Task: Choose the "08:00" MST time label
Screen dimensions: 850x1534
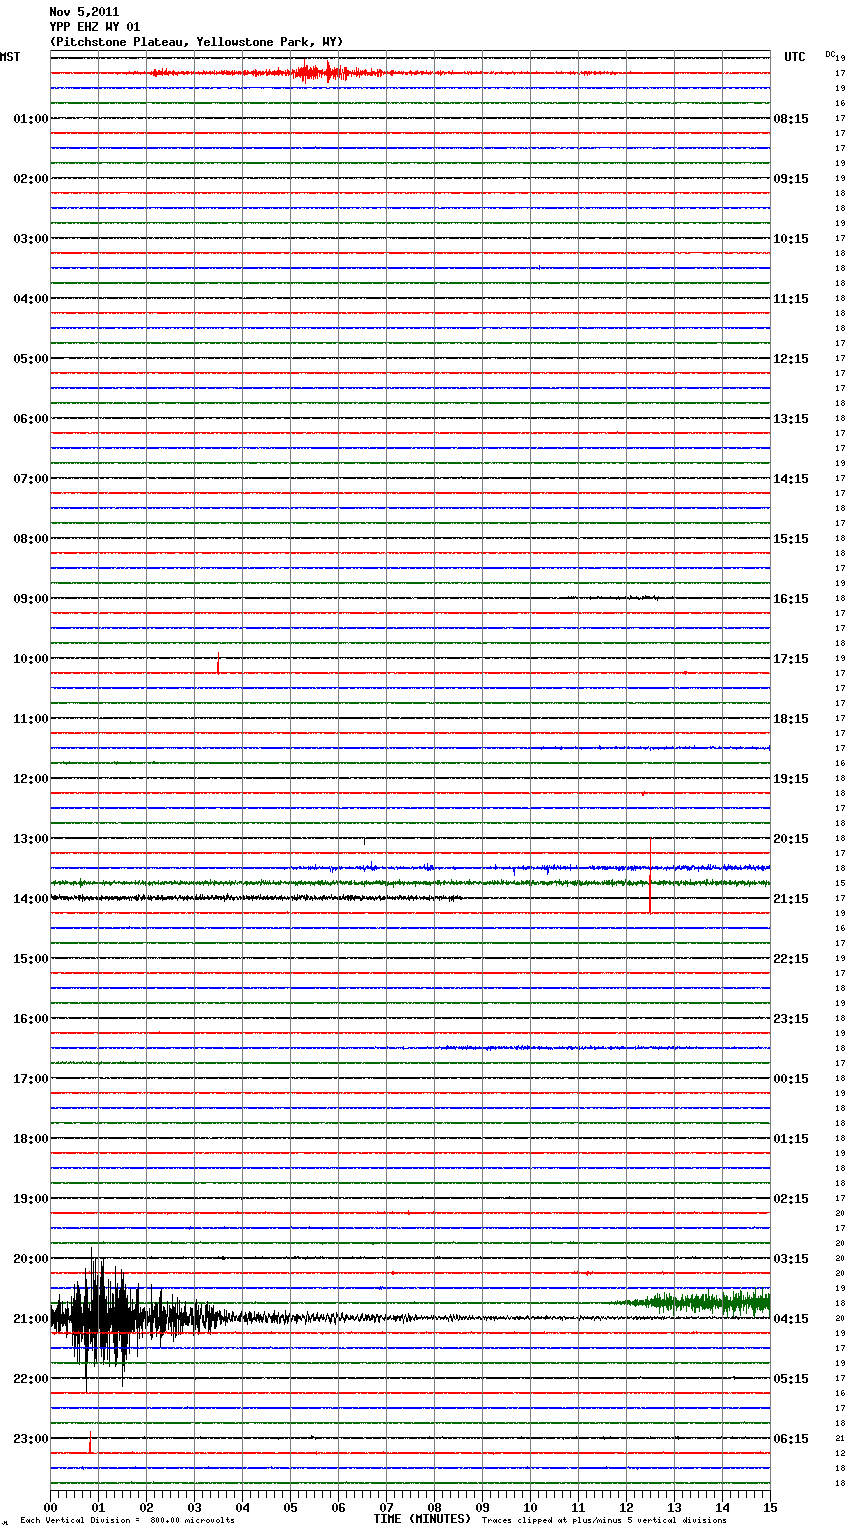Action: pos(31,539)
